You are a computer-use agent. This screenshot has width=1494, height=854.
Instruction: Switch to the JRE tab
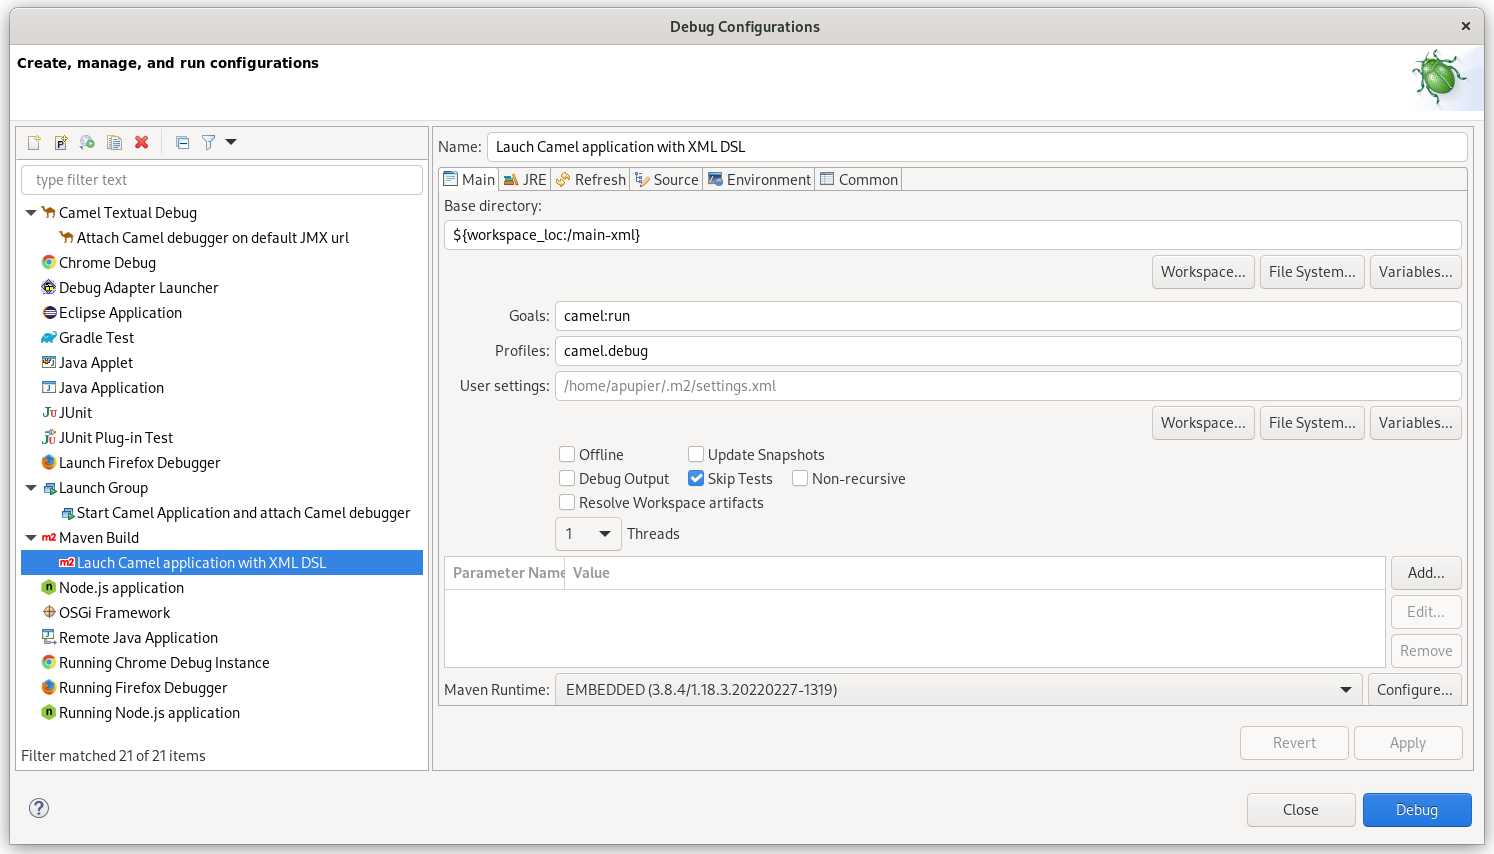click(524, 179)
